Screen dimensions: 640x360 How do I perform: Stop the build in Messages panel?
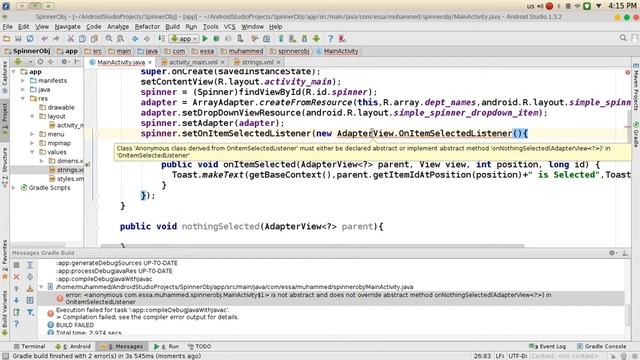pyautogui.click(x=16, y=265)
